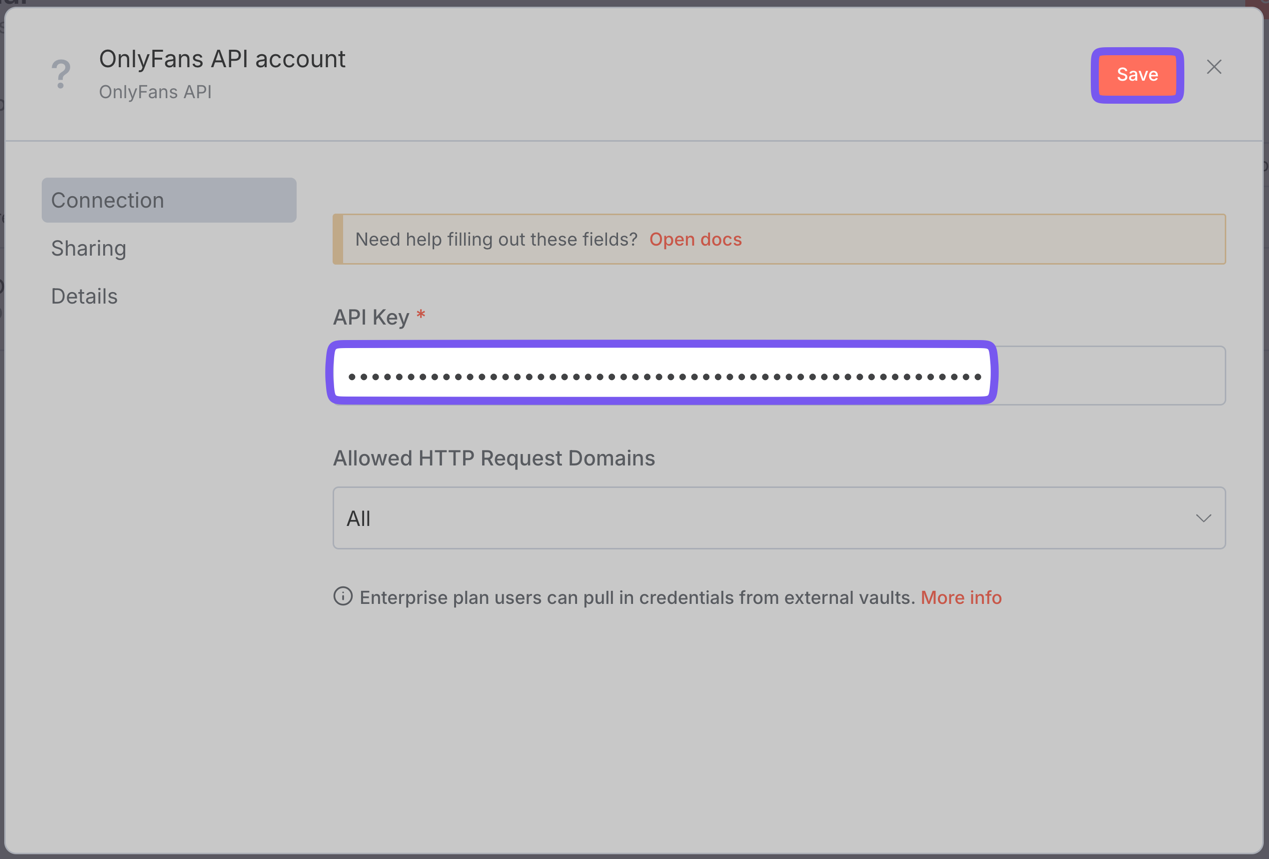Open the Sharing tab
The width and height of the screenshot is (1269, 859).
pos(89,248)
